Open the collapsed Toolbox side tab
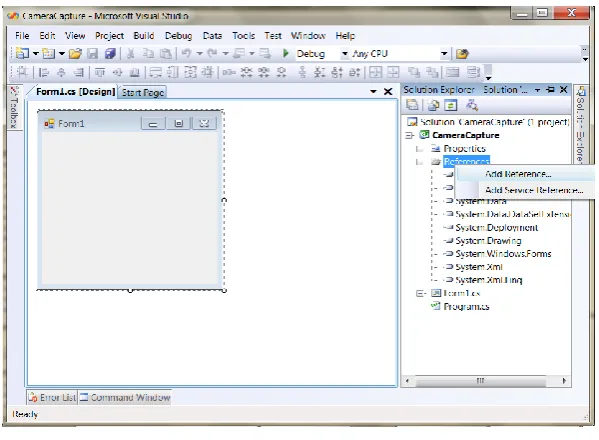The height and width of the screenshot is (440, 599). [14, 107]
